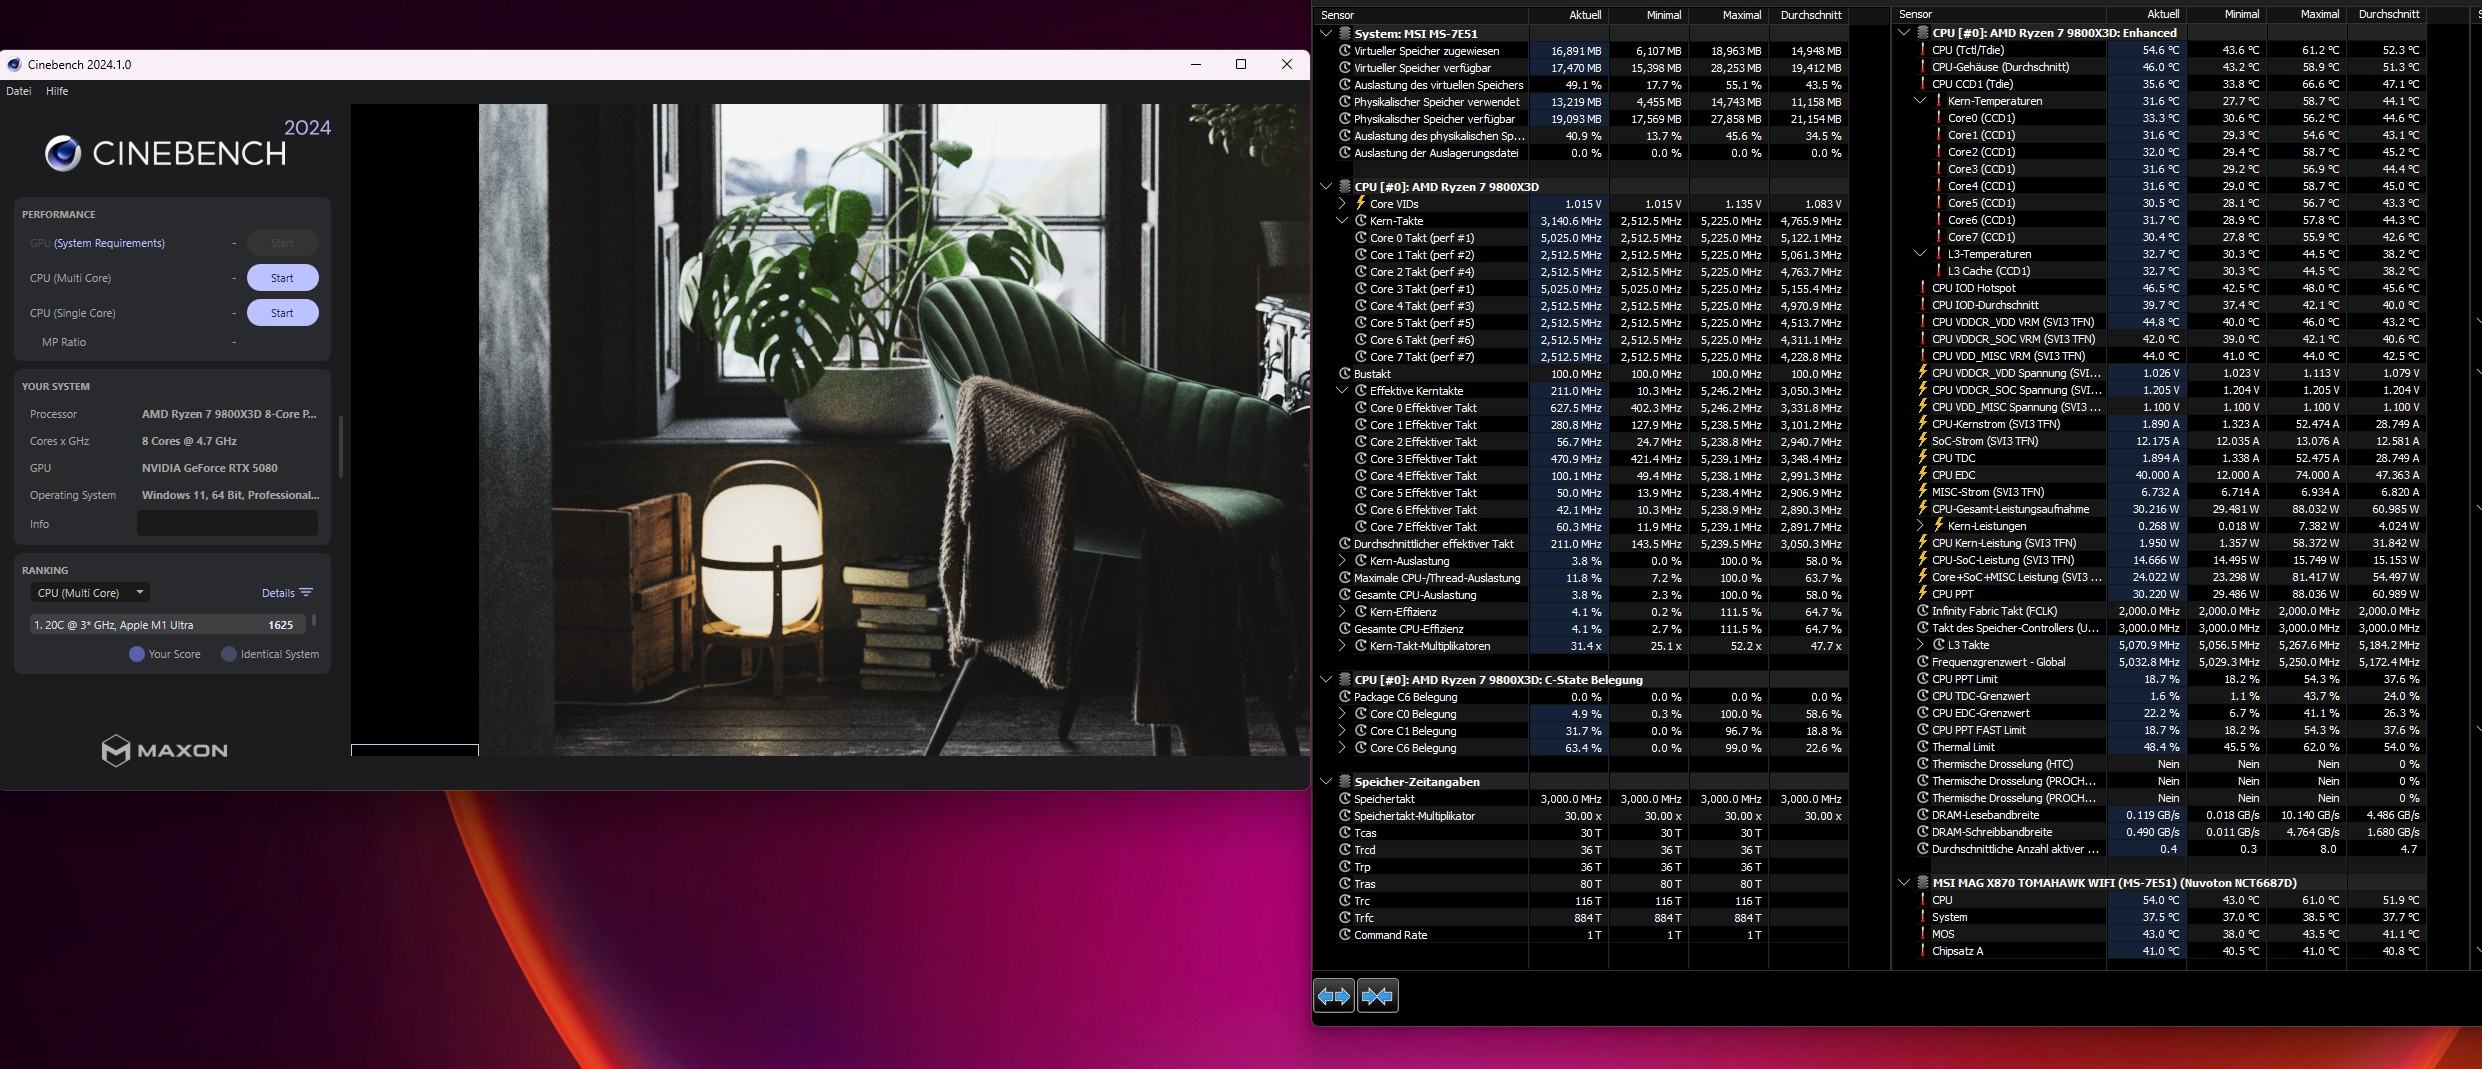Start the CPU (Single Core) benchmark
Screen dimensions: 2482x1069
coord(282,313)
